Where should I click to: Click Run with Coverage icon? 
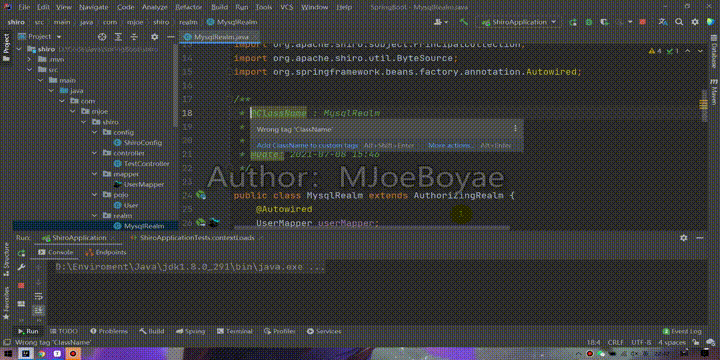[605, 22]
